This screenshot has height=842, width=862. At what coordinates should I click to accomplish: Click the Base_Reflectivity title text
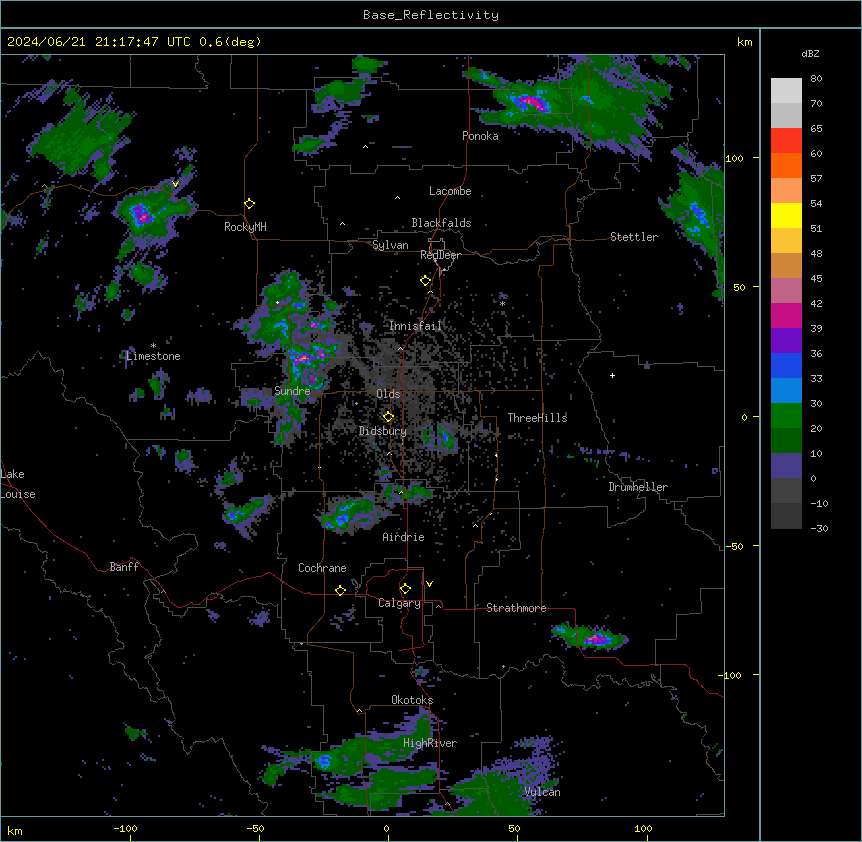(x=431, y=15)
